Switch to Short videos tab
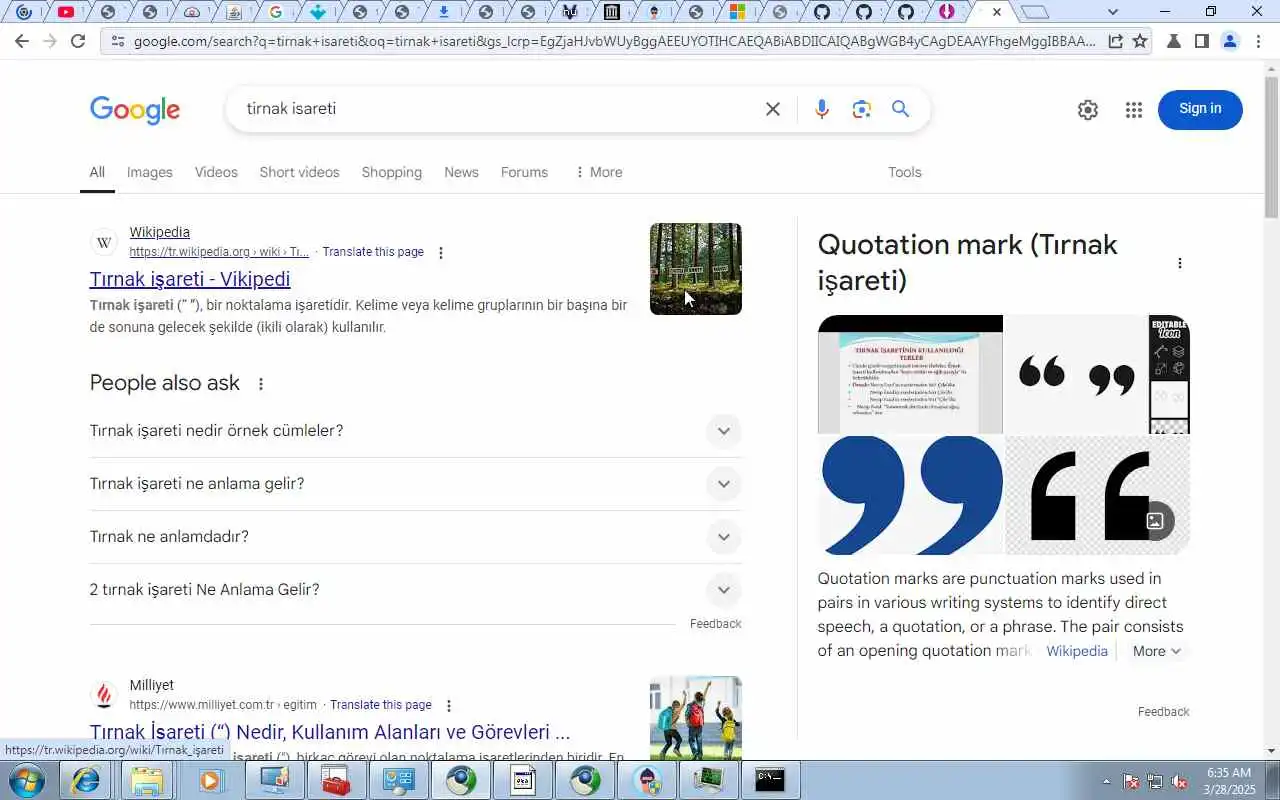Viewport: 1280px width, 800px height. (x=299, y=172)
